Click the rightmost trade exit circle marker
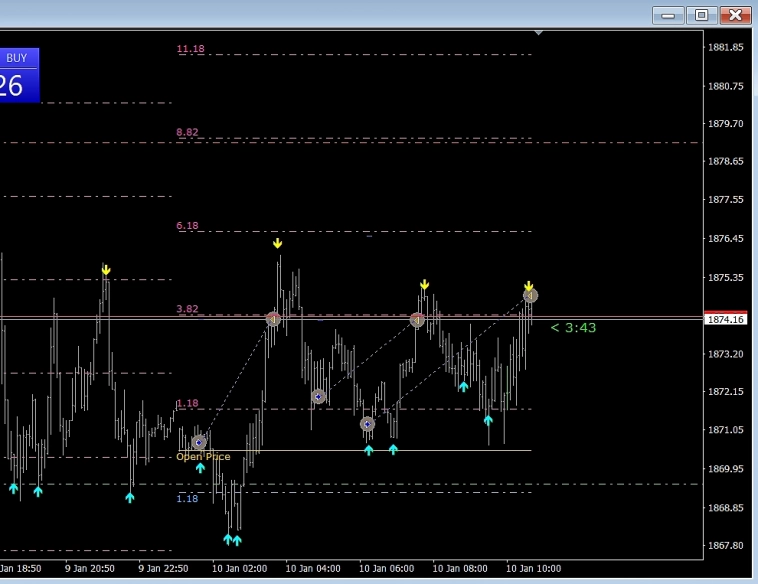The image size is (758, 584). [x=530, y=296]
